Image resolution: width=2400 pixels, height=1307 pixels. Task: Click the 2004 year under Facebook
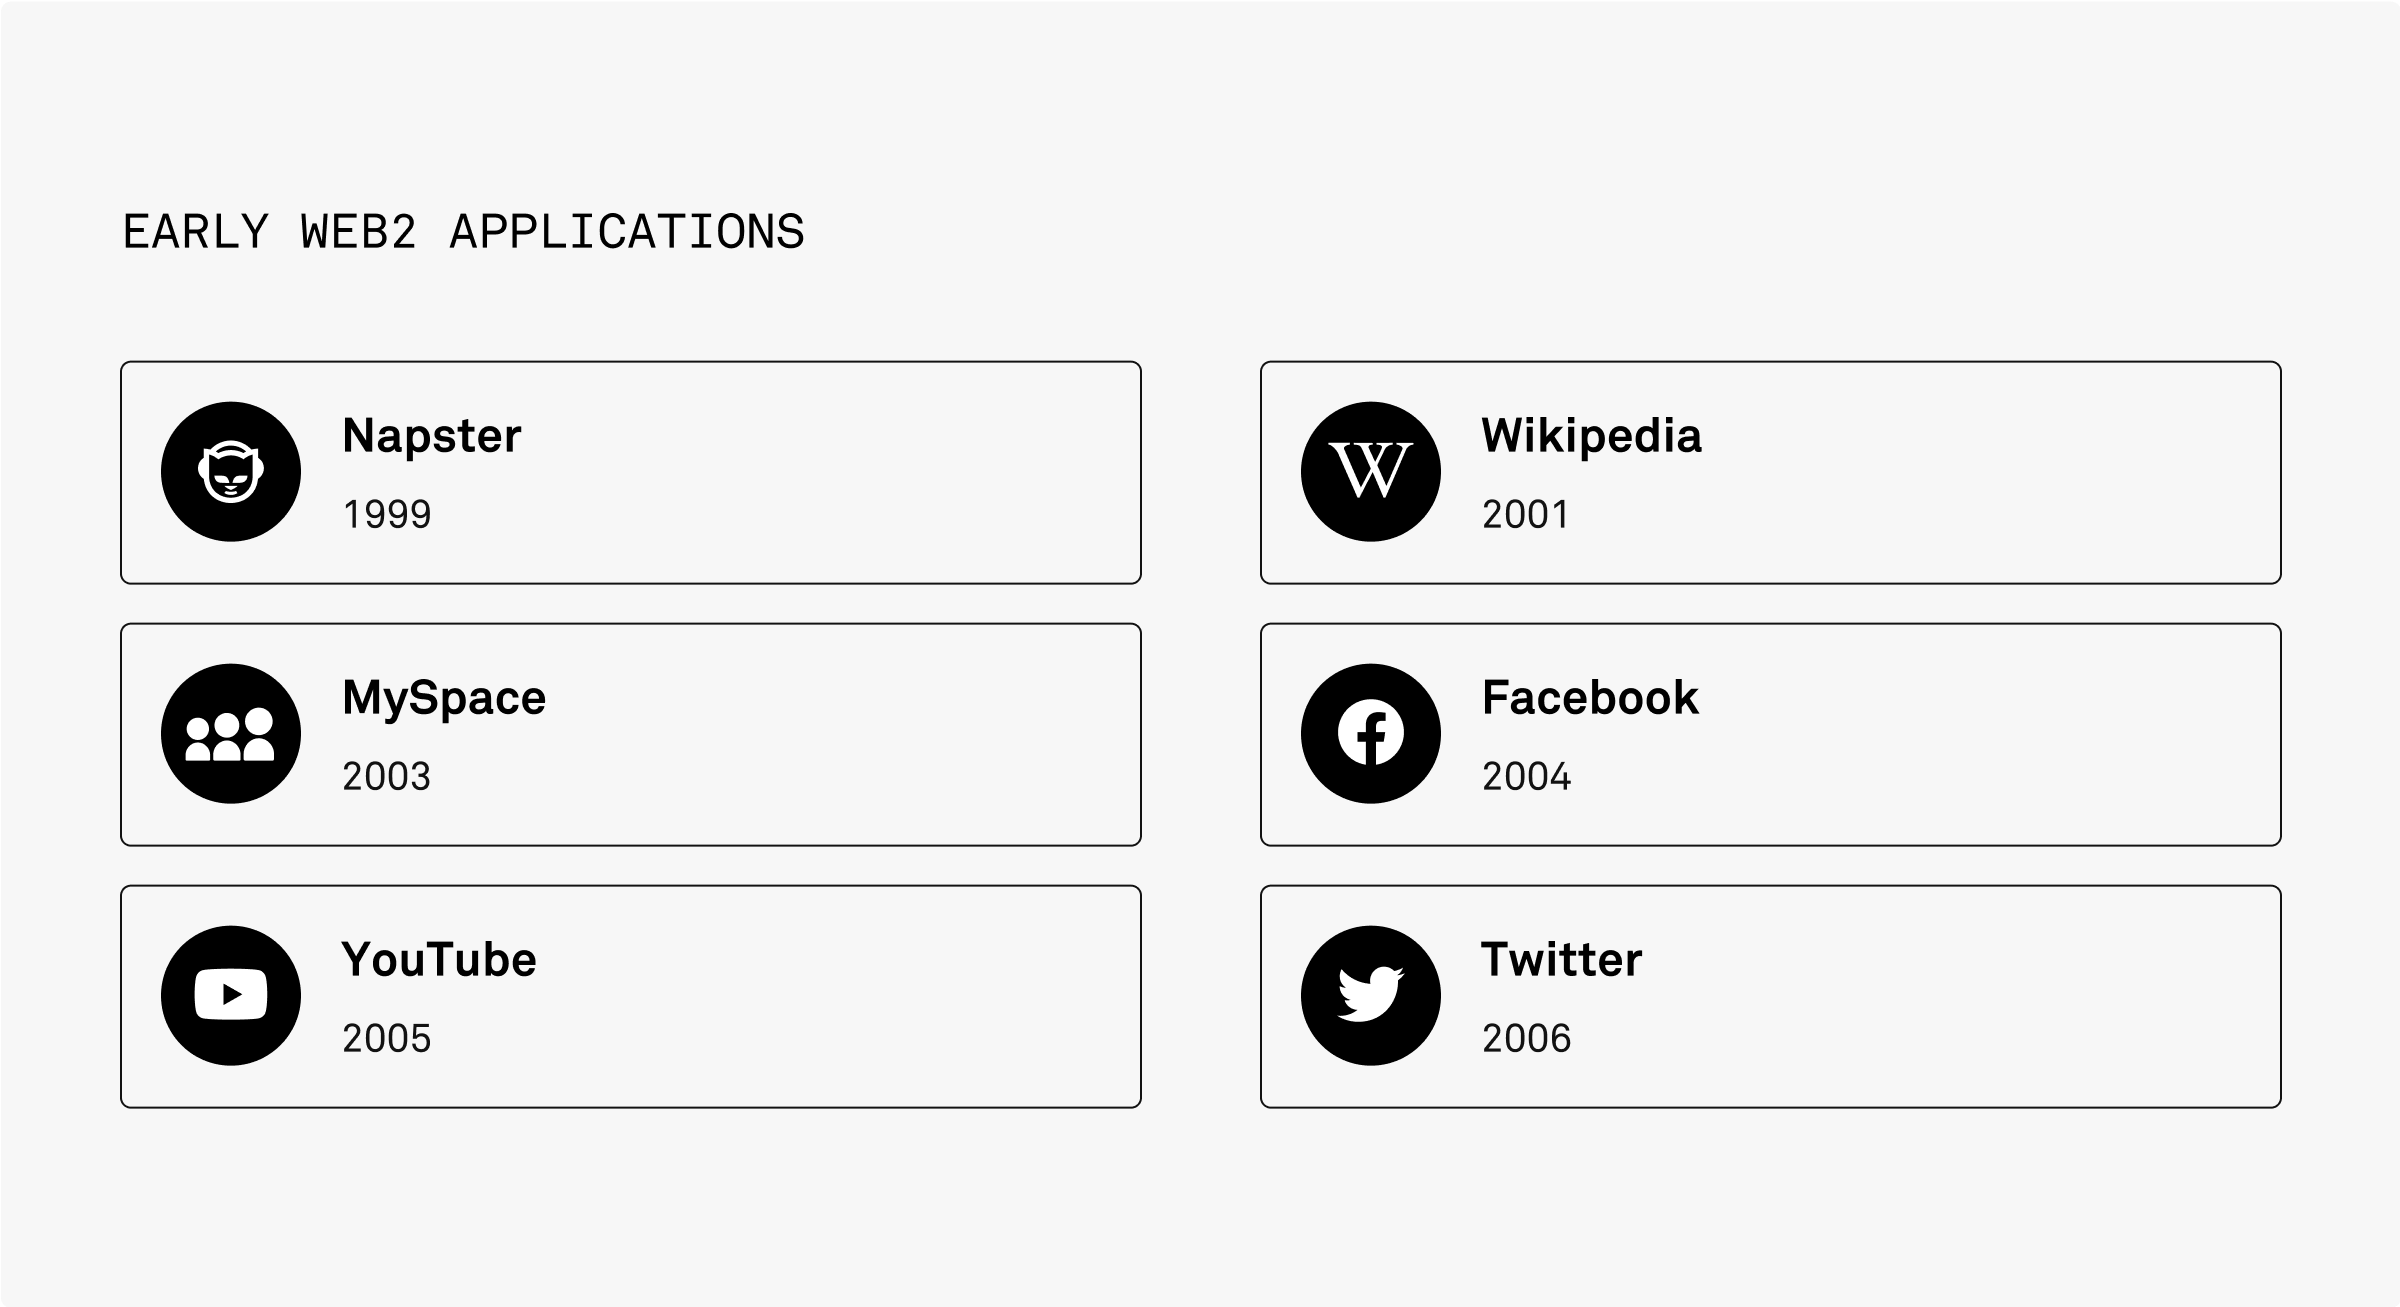coord(1527,777)
